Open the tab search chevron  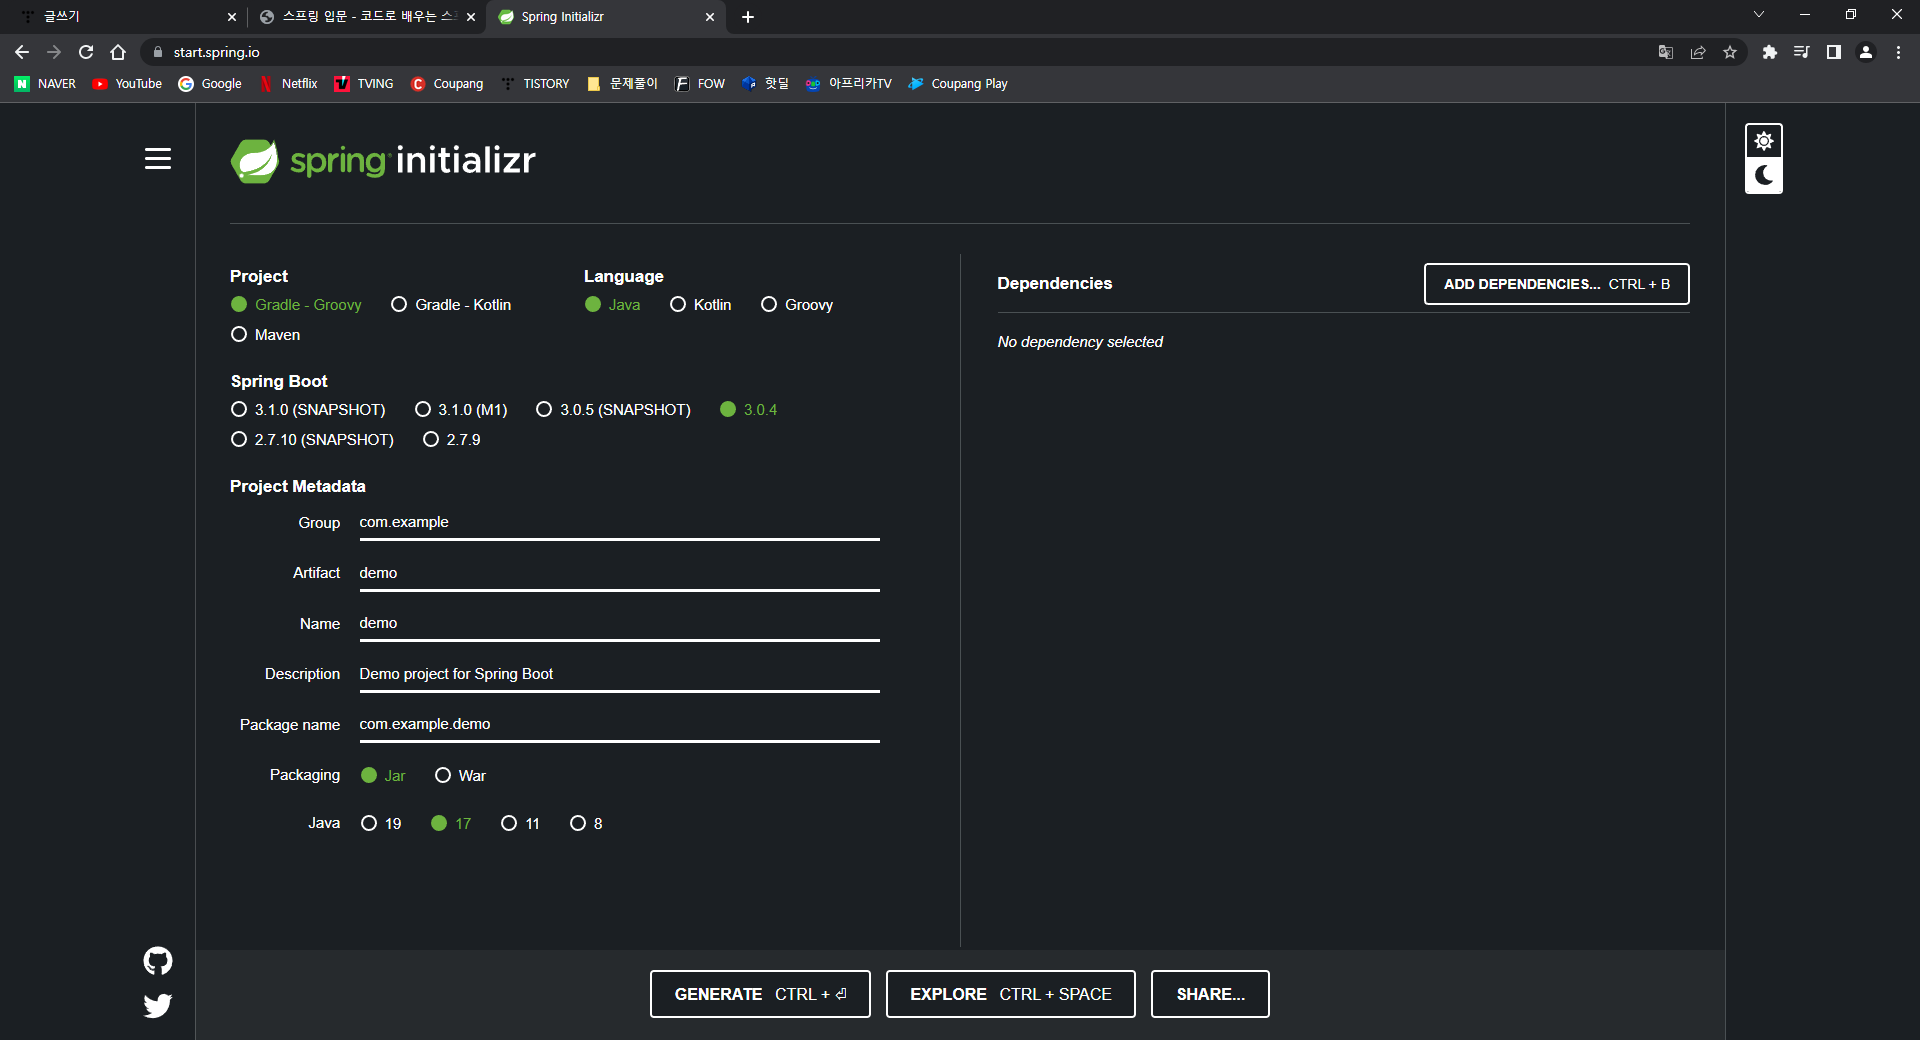[1759, 15]
